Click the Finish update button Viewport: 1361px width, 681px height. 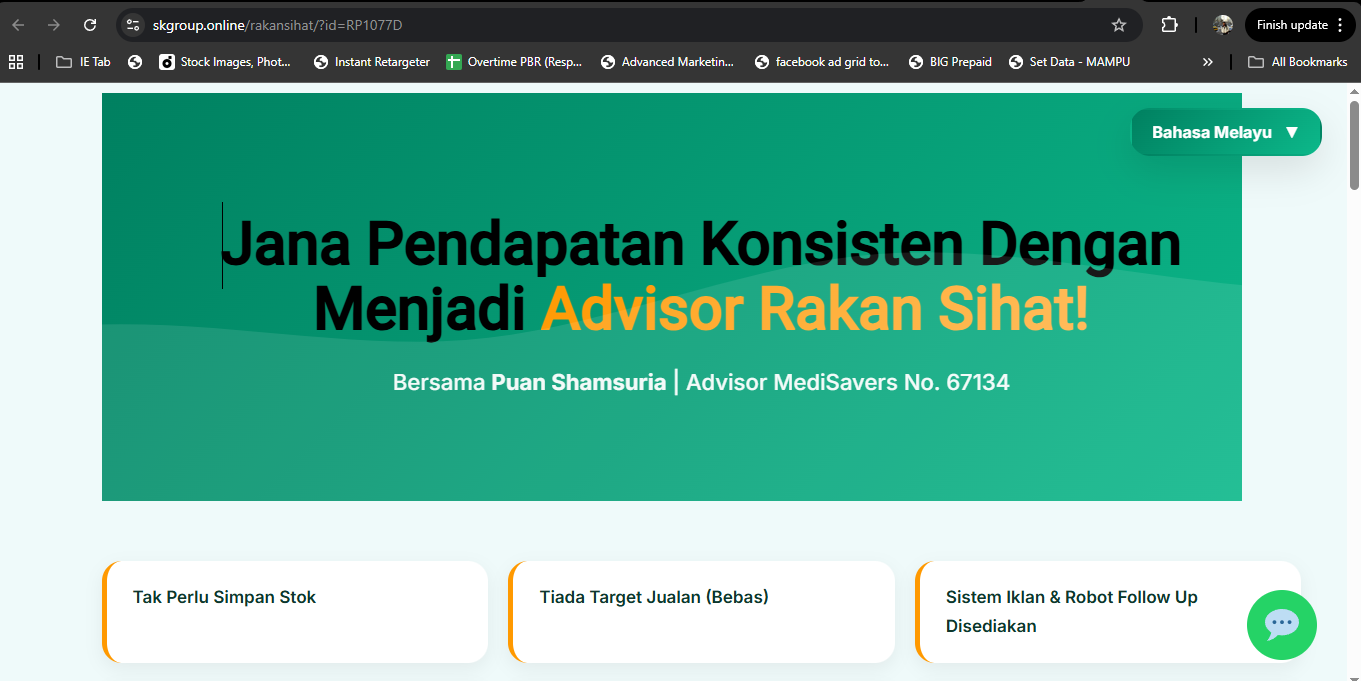click(x=1293, y=24)
